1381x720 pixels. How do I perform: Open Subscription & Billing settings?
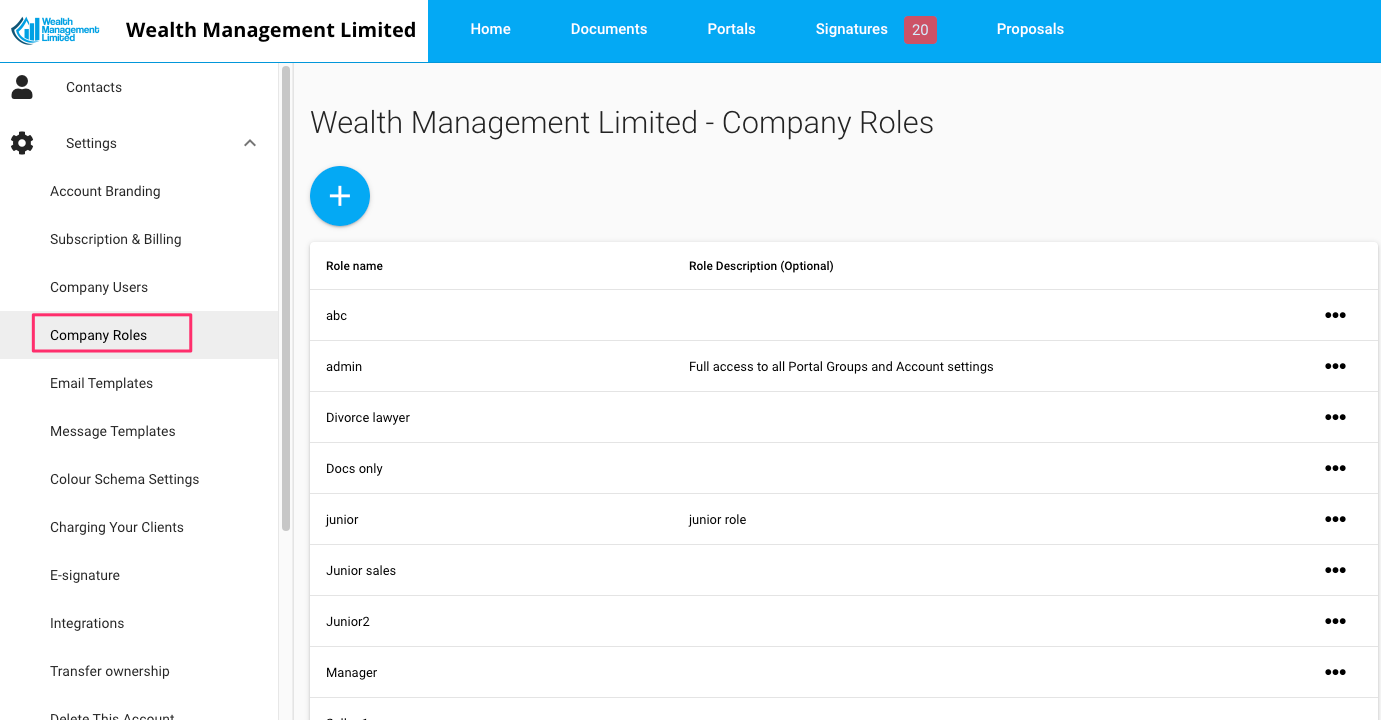(x=116, y=239)
